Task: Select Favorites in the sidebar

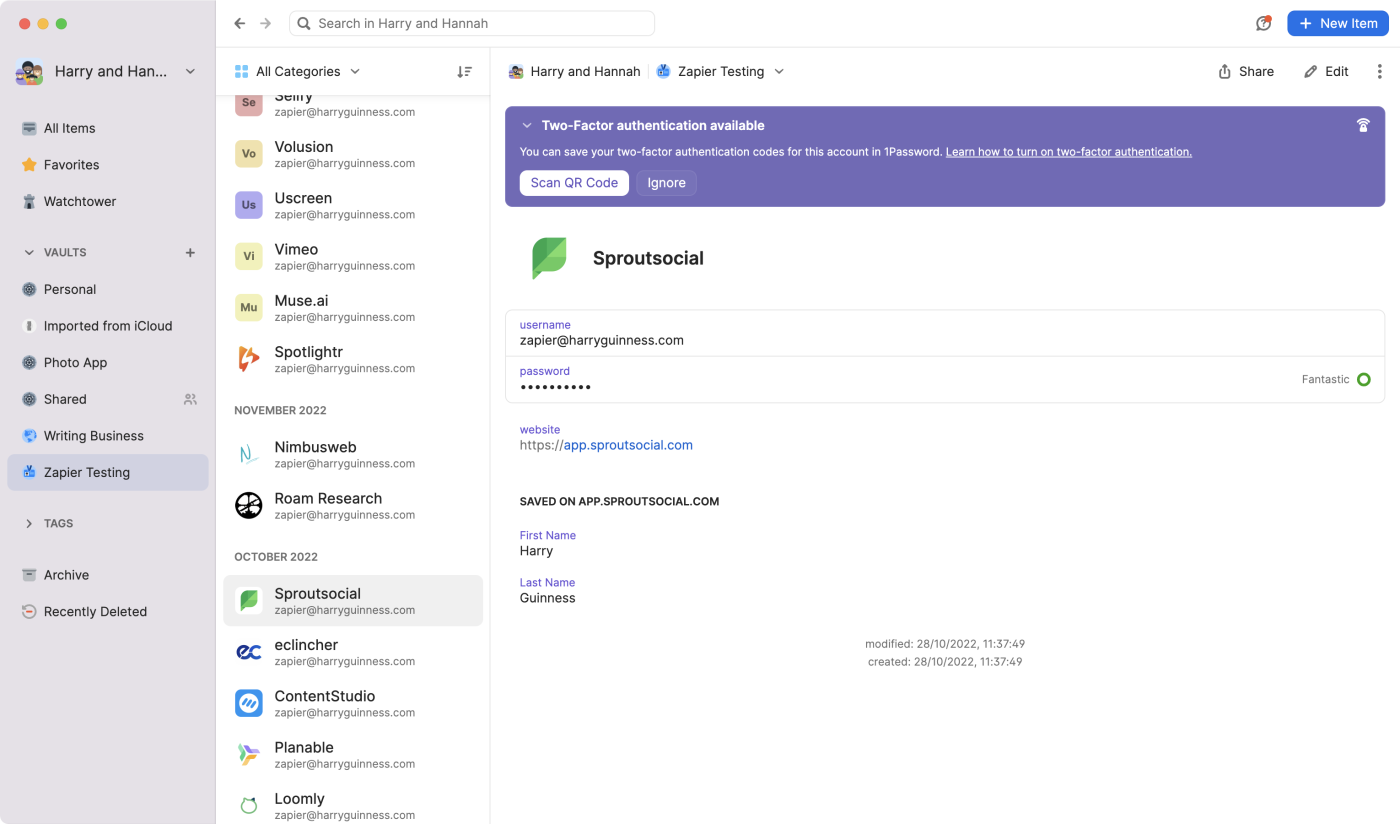Action: [71, 165]
